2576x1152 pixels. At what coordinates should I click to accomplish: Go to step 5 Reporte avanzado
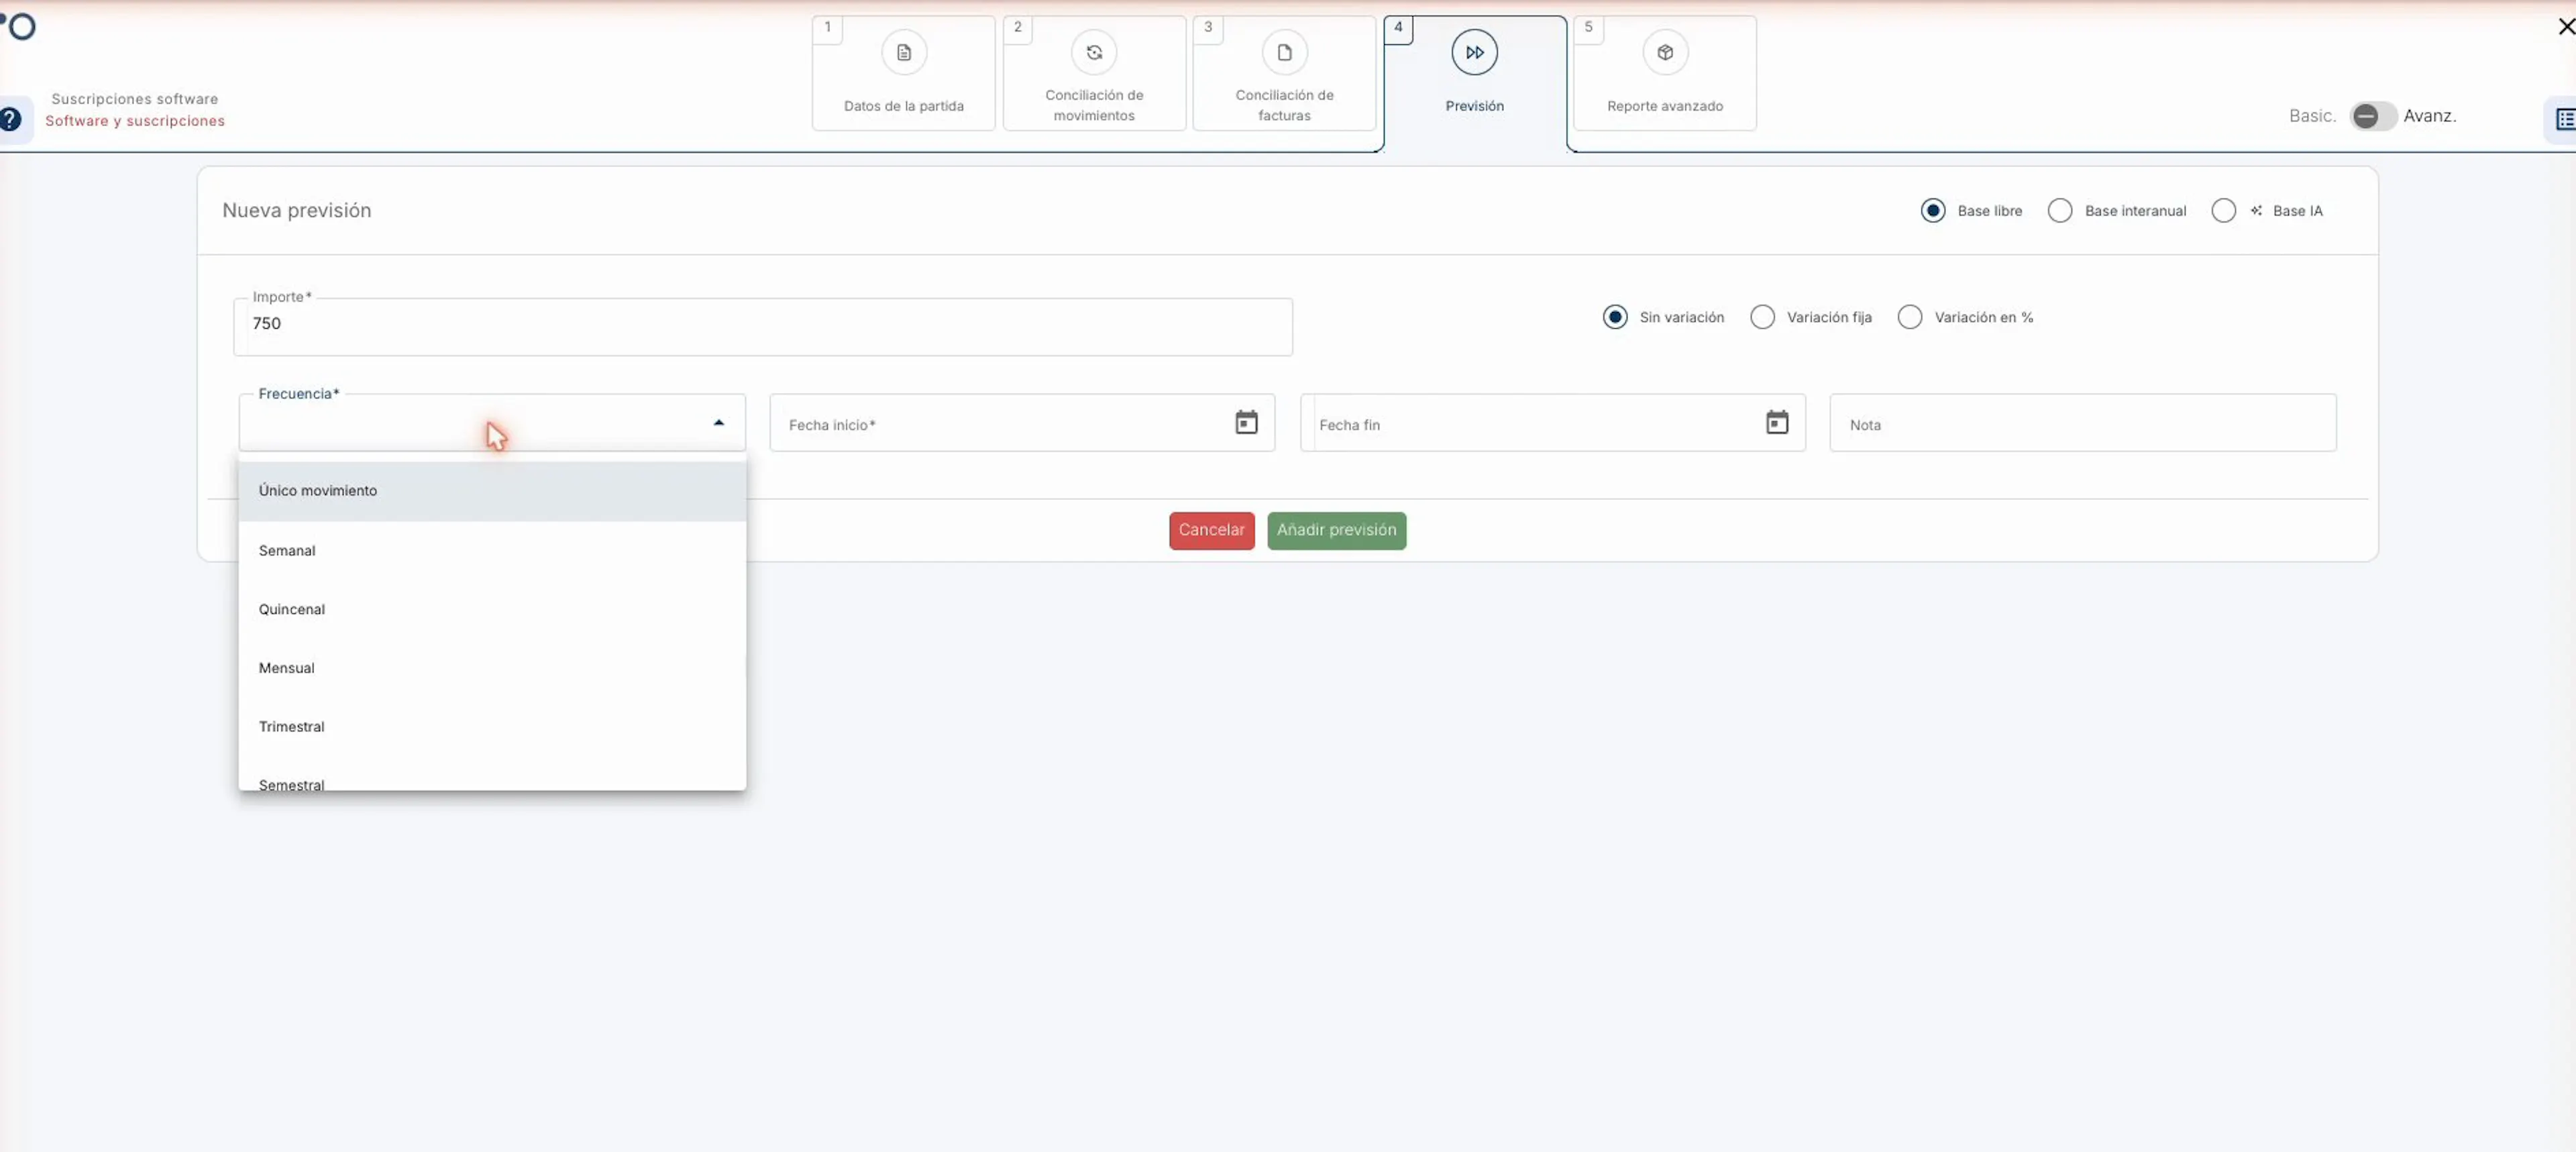pyautogui.click(x=1665, y=74)
